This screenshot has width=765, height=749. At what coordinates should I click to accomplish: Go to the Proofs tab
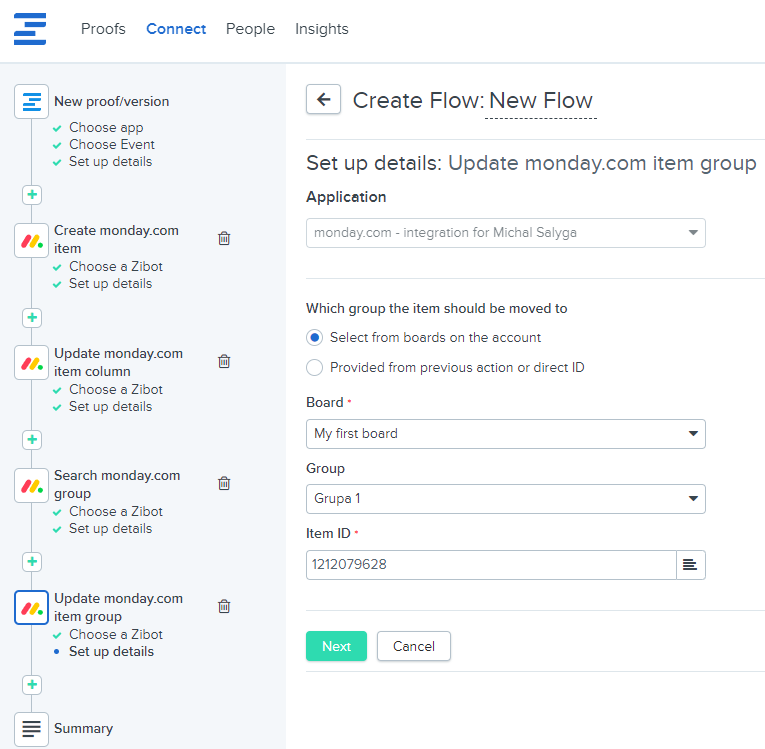103,29
